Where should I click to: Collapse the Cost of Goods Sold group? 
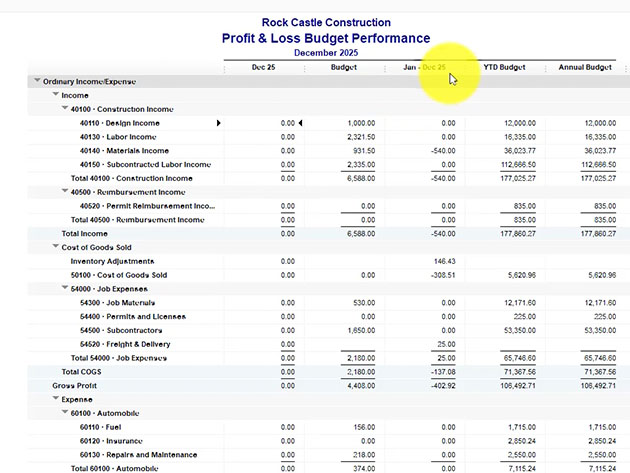pos(56,246)
